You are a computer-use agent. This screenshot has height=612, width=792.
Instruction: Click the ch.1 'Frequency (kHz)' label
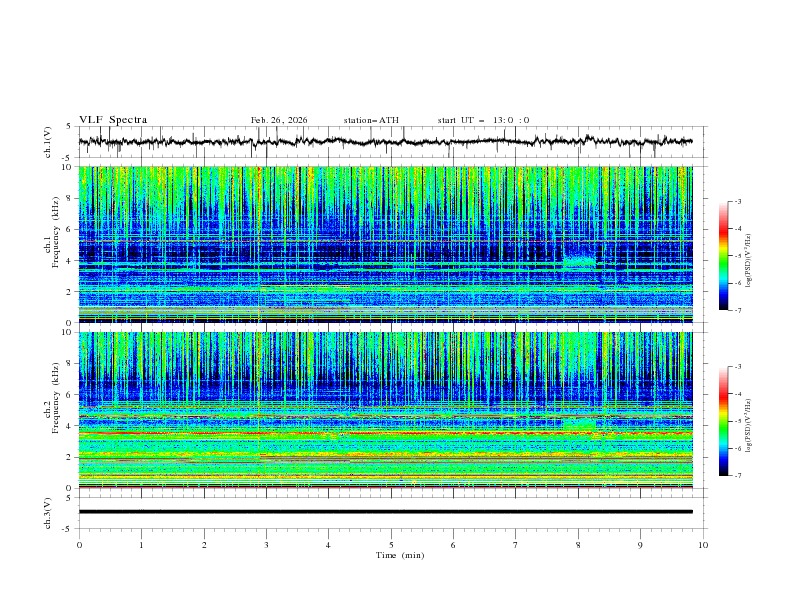click(56, 232)
